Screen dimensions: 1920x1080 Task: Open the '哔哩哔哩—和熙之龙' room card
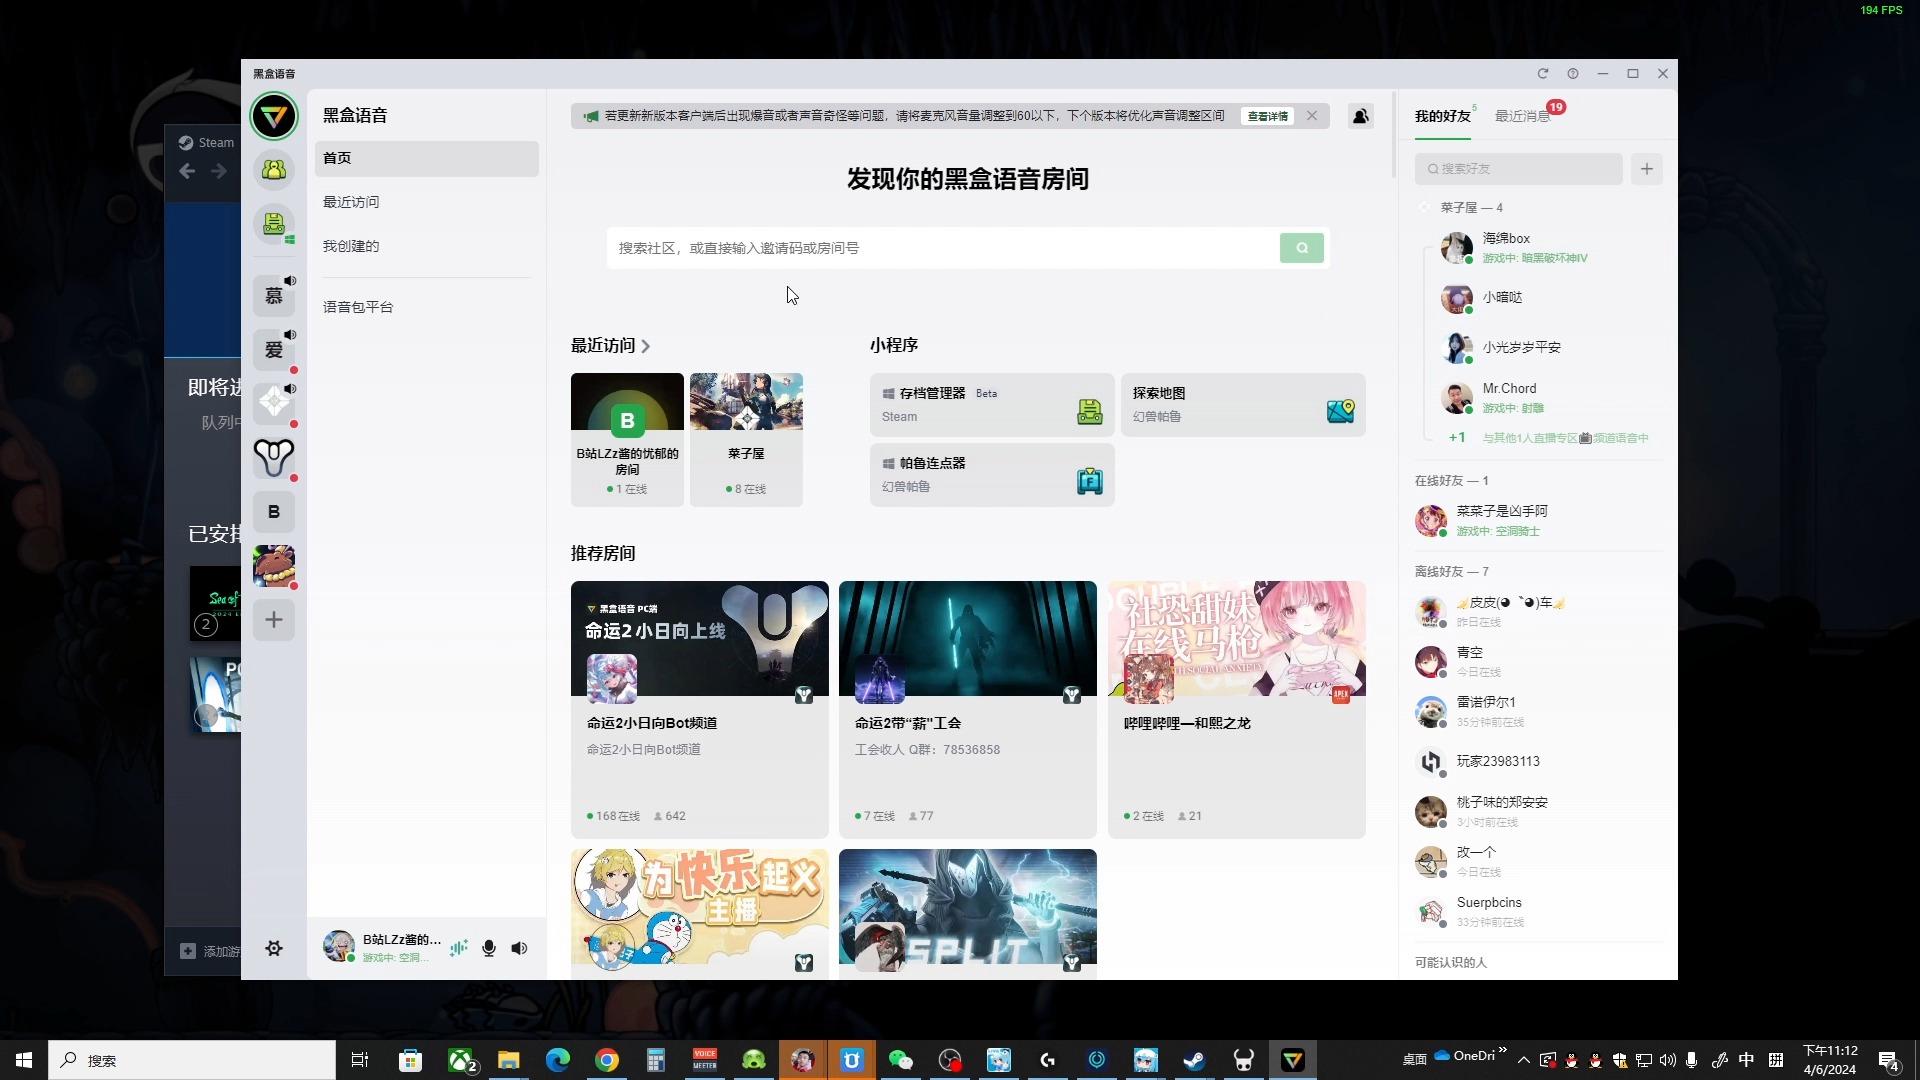coord(1236,709)
